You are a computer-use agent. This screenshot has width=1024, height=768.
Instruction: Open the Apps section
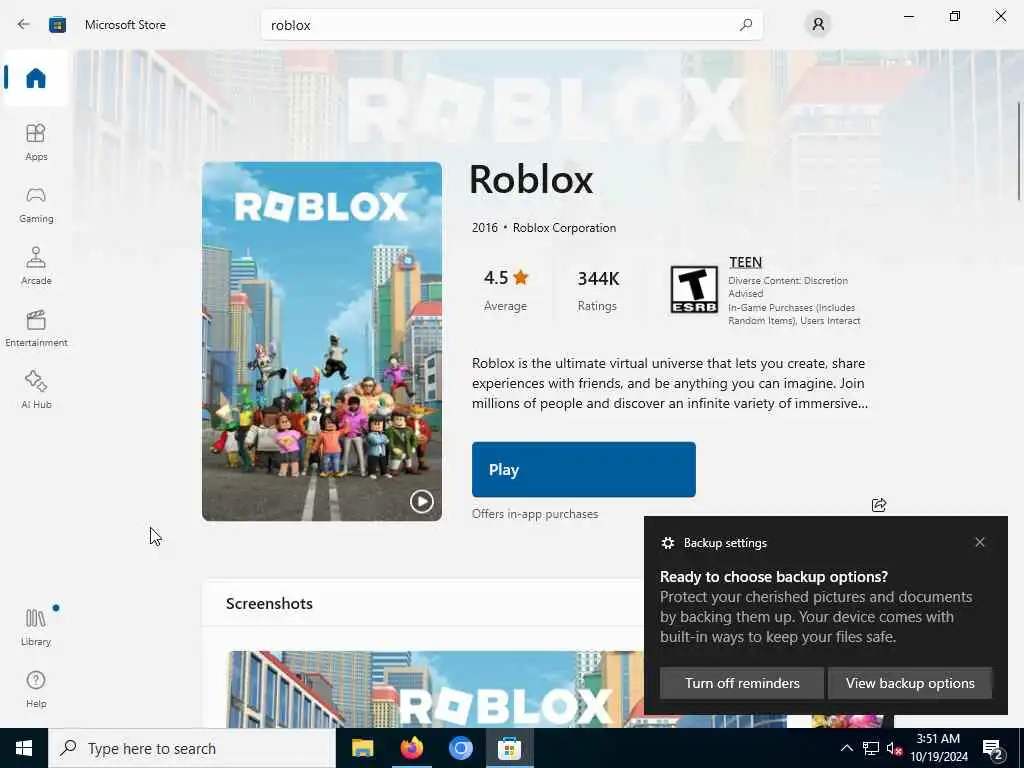pos(36,142)
